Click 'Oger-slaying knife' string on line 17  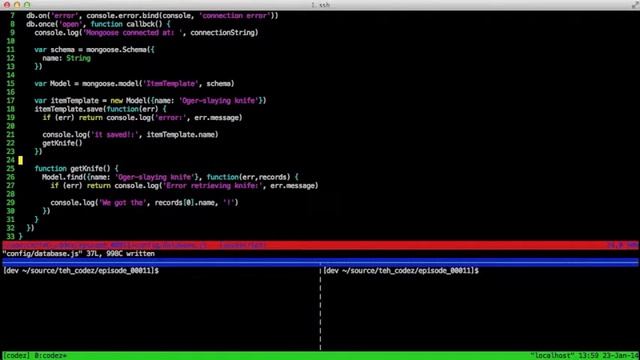(x=218, y=100)
